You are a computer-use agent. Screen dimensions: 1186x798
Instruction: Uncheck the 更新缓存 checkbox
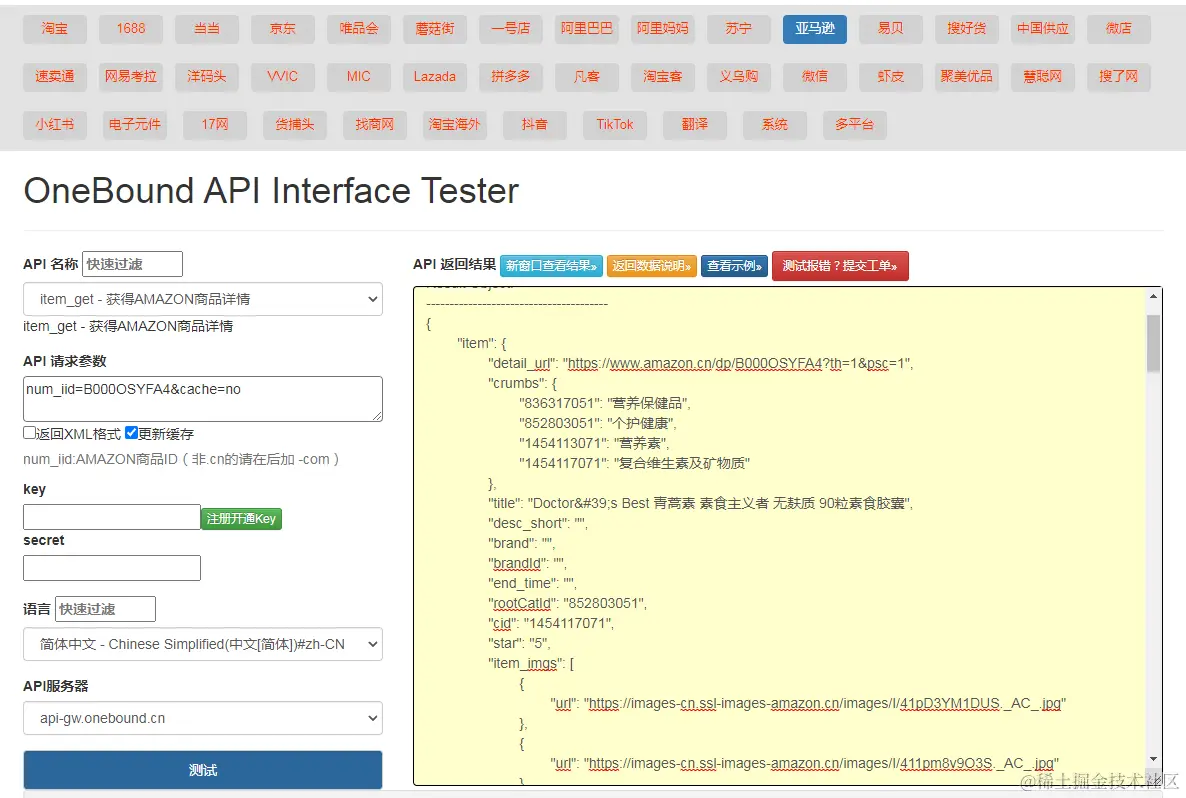coord(132,434)
